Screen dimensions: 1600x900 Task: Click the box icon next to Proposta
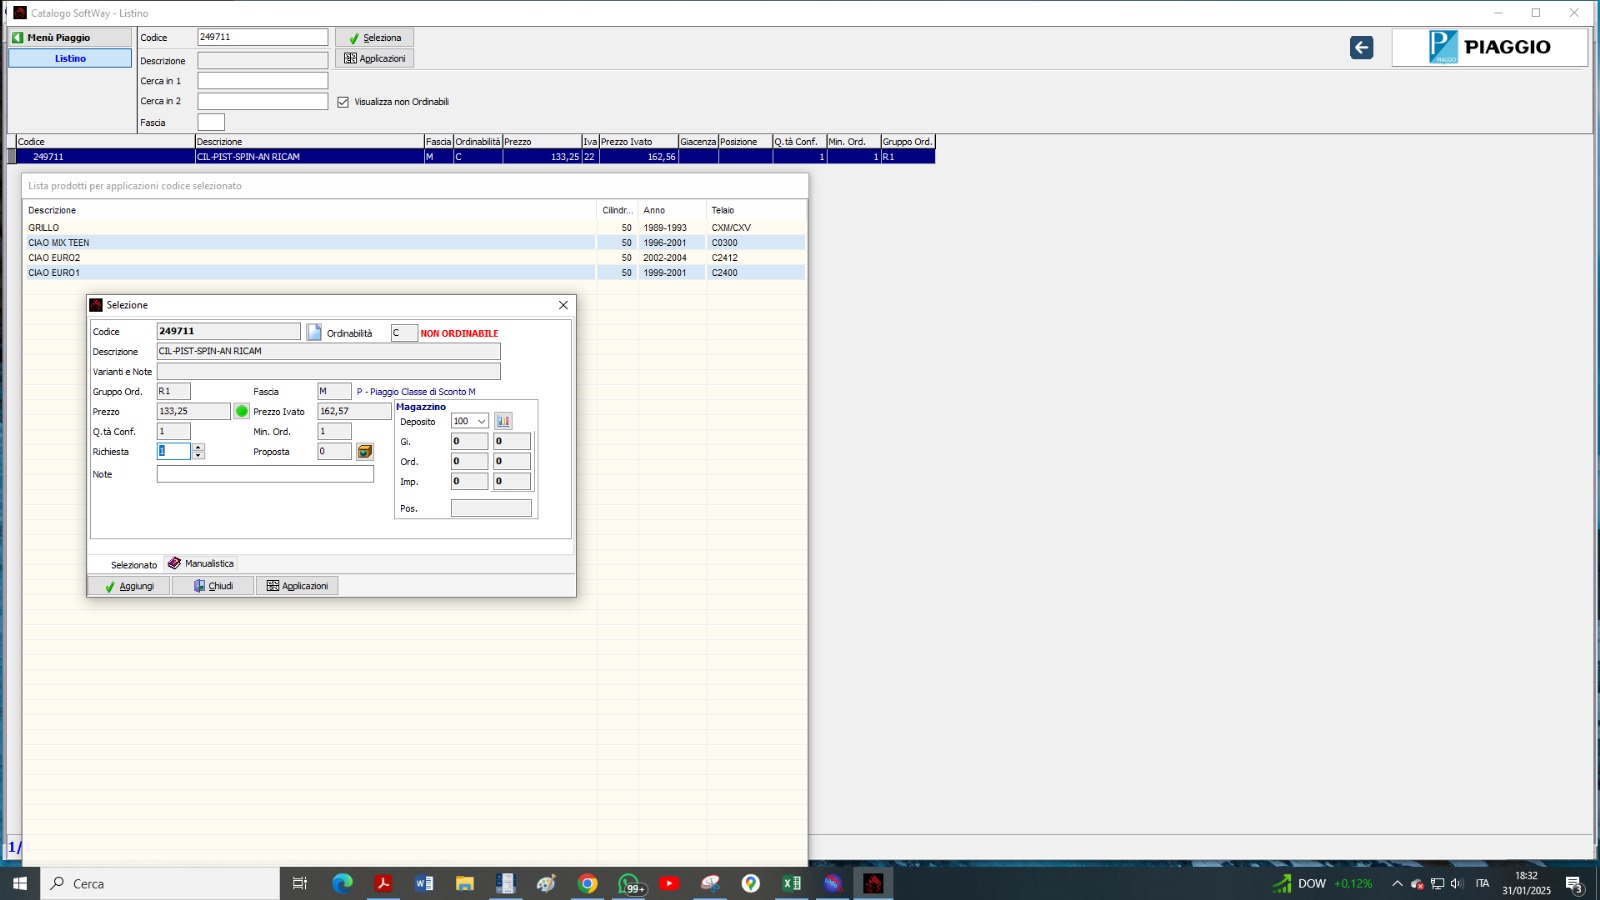365,452
